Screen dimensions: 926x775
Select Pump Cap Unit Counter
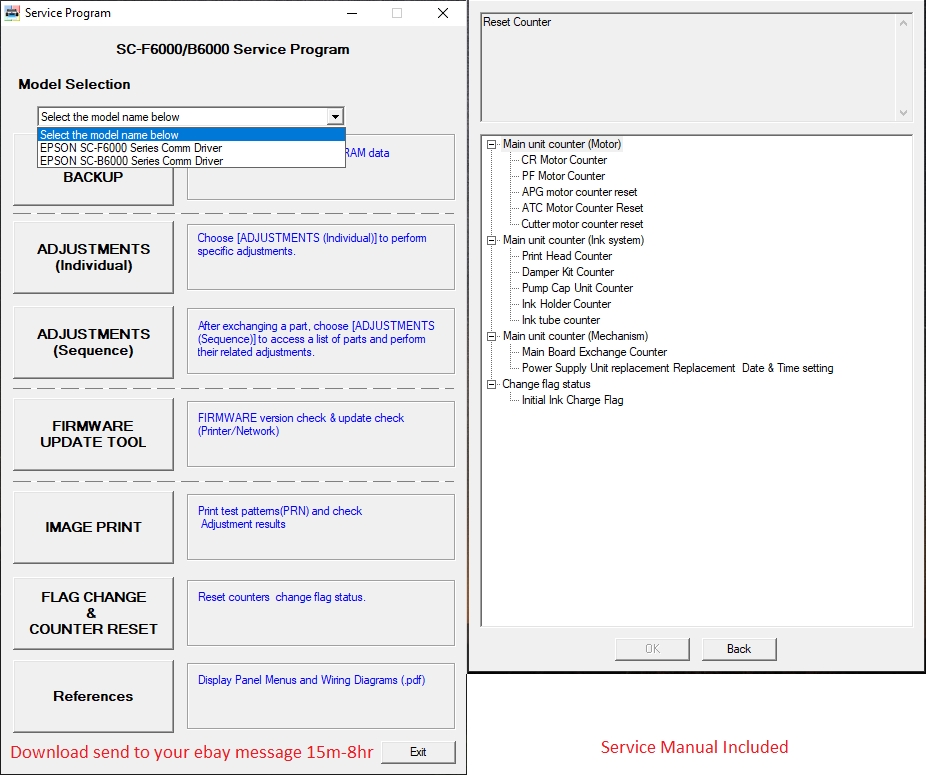click(577, 288)
